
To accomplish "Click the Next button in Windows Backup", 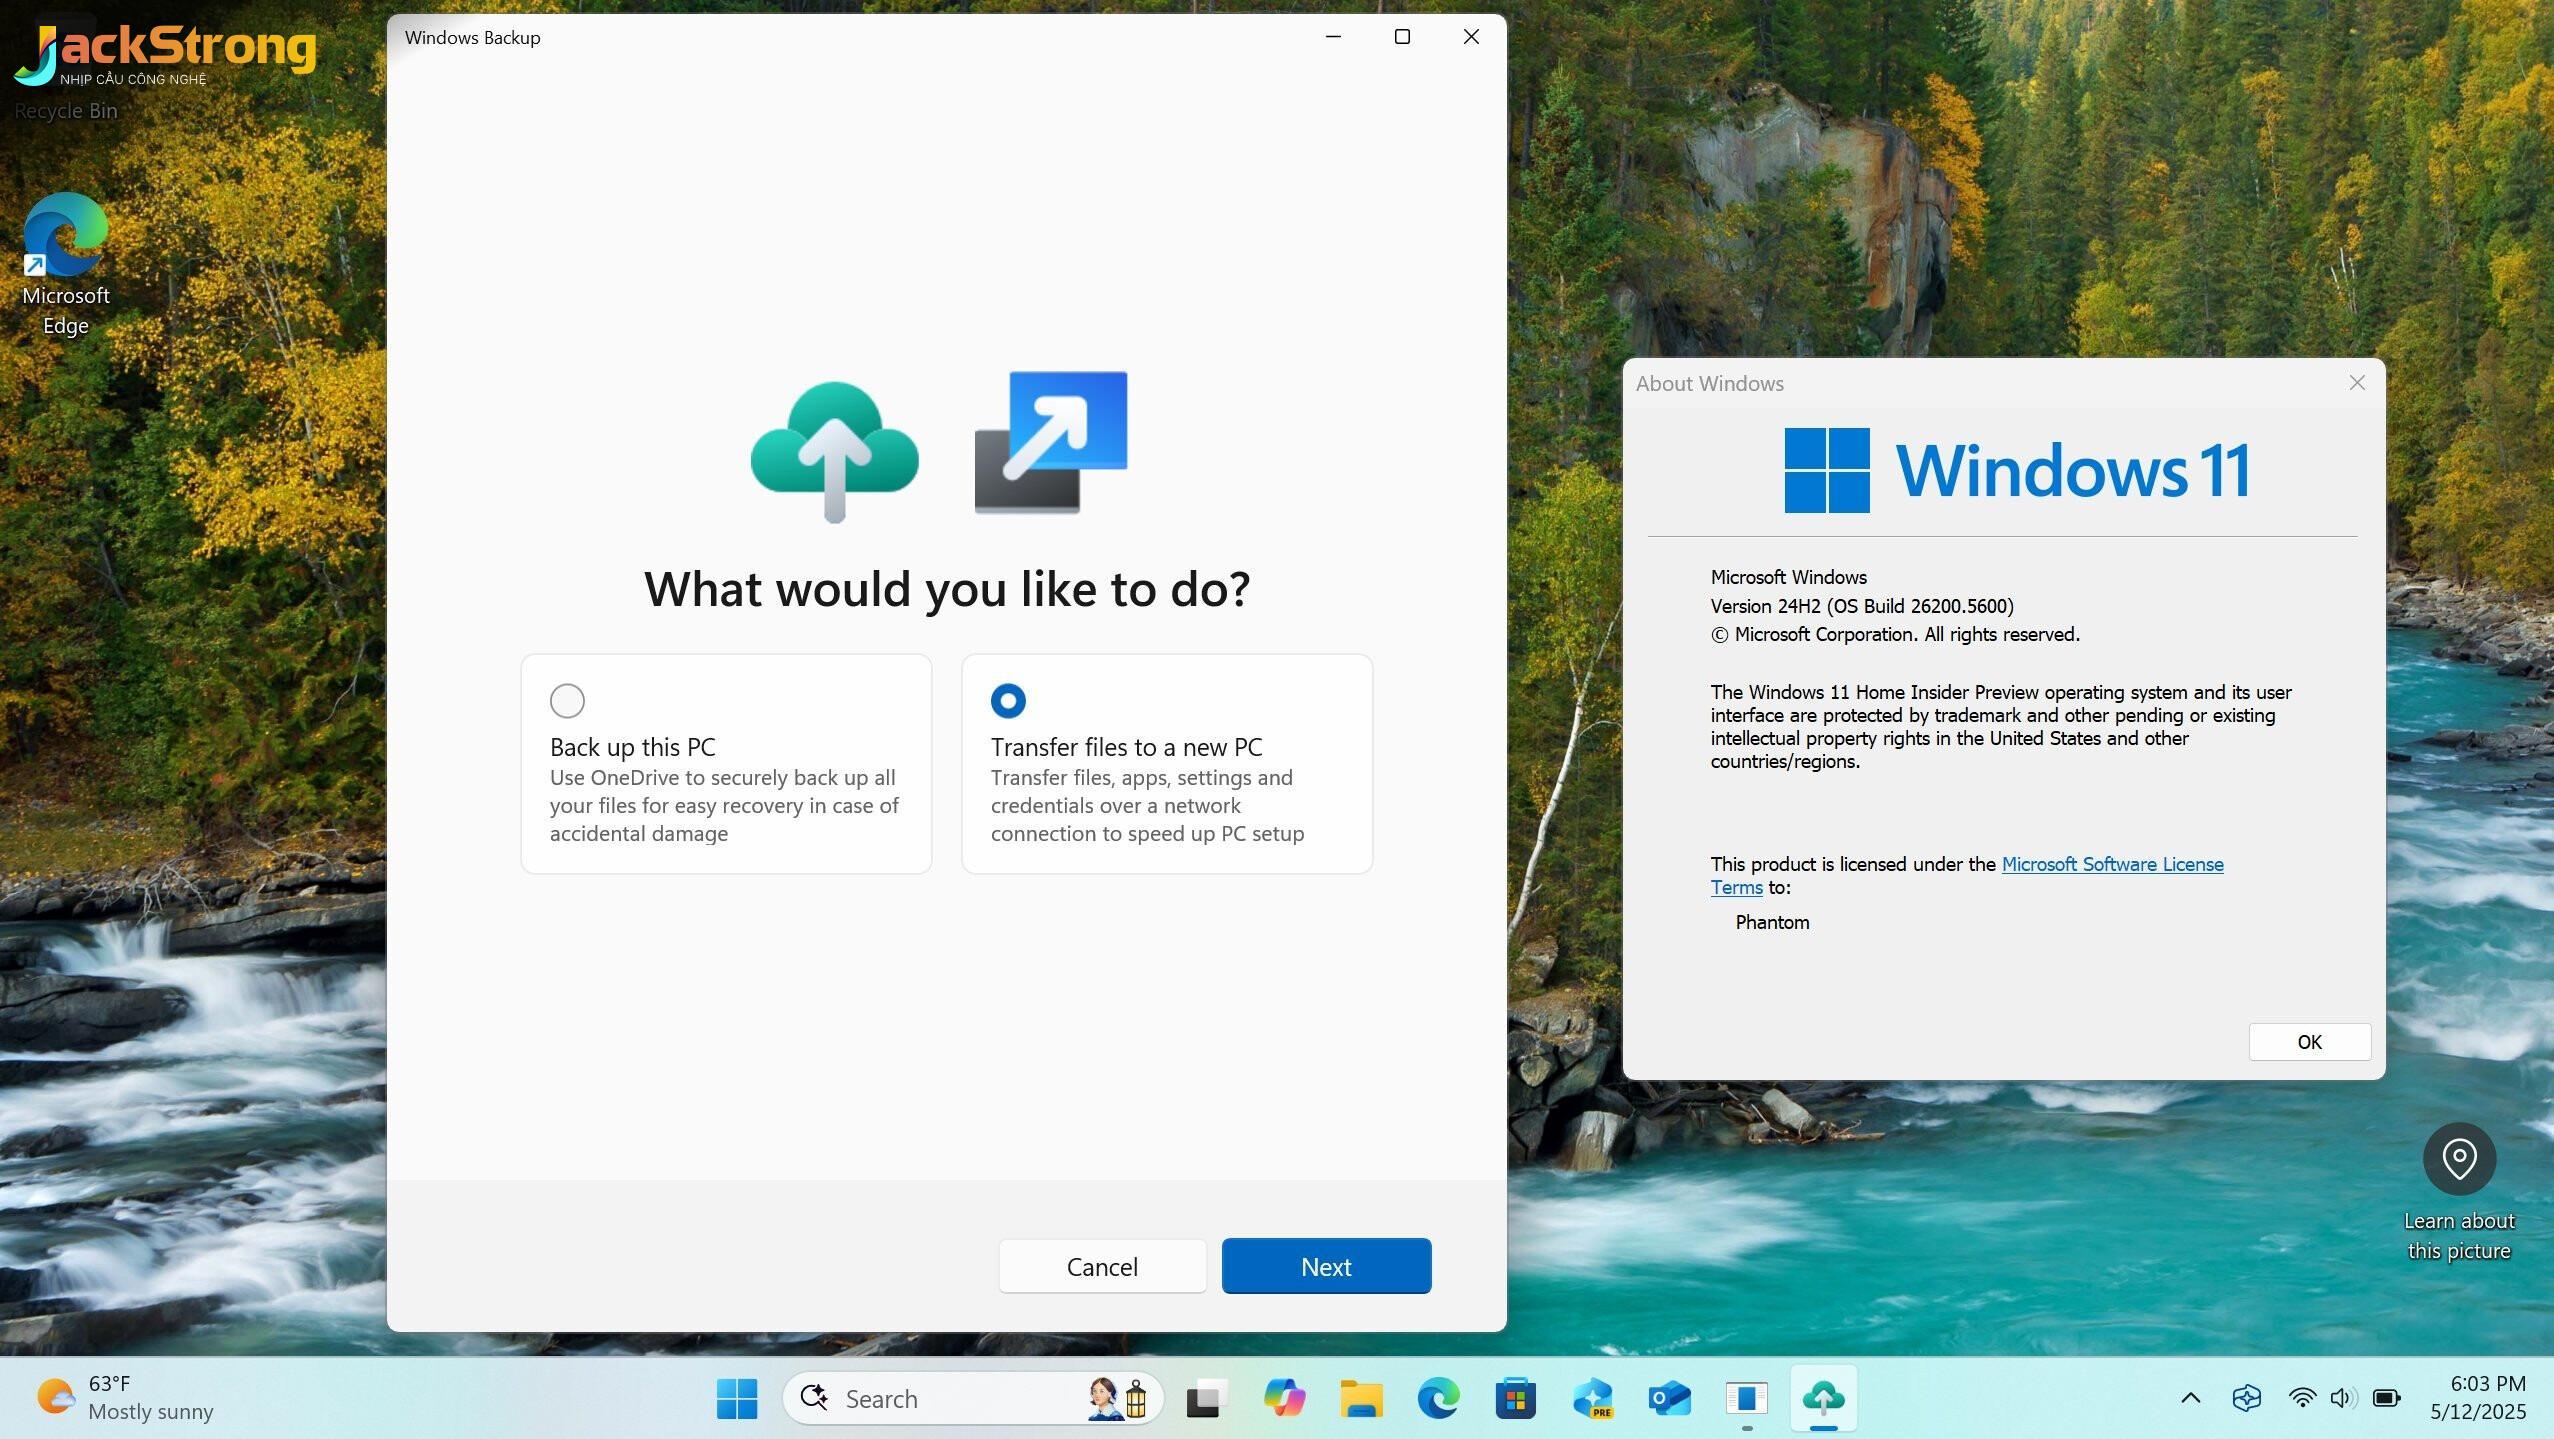I will coord(1326,1266).
